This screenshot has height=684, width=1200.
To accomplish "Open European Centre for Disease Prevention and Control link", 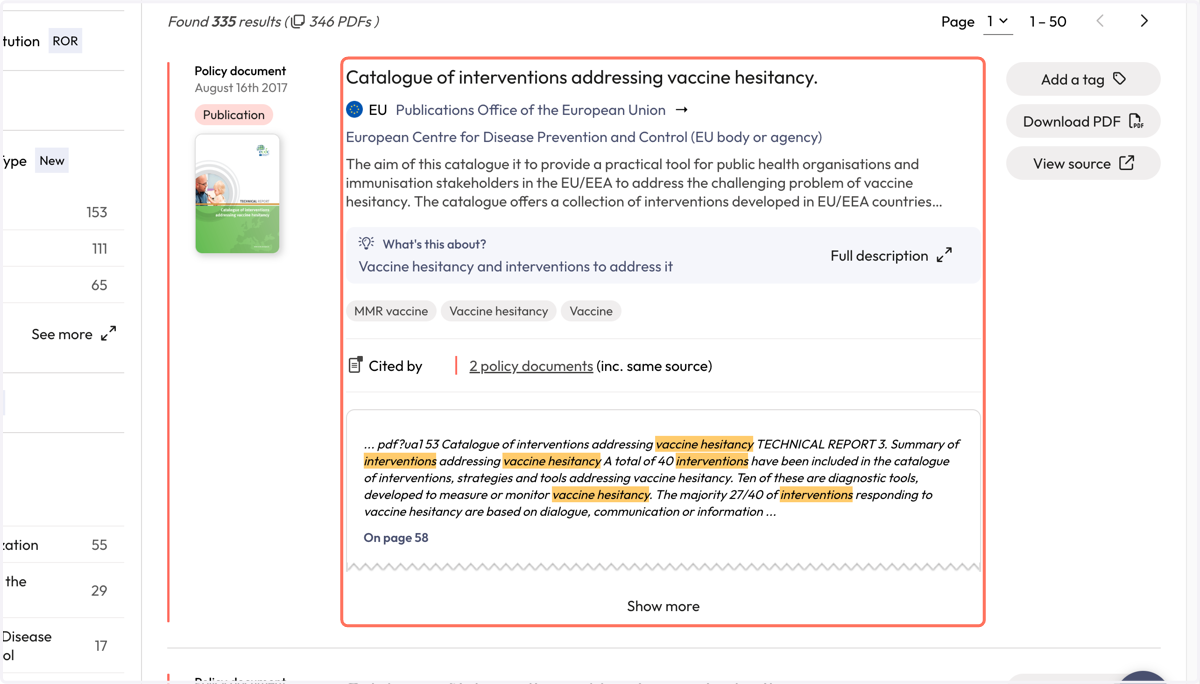I will [x=584, y=137].
